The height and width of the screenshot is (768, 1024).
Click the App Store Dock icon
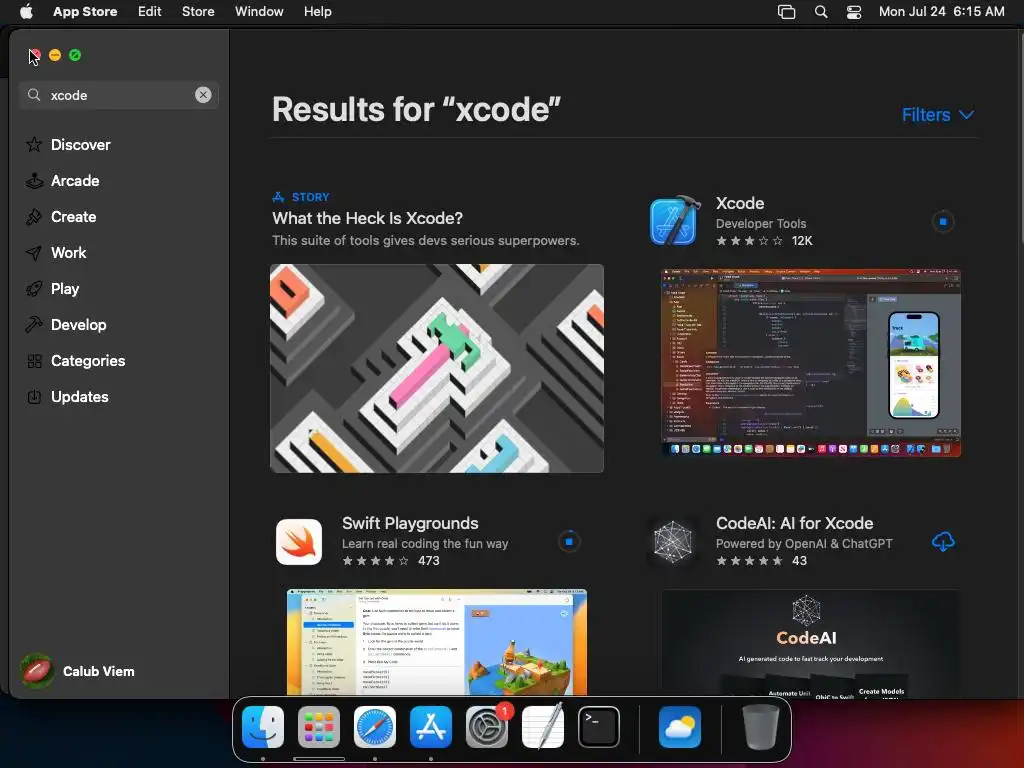[x=431, y=727]
